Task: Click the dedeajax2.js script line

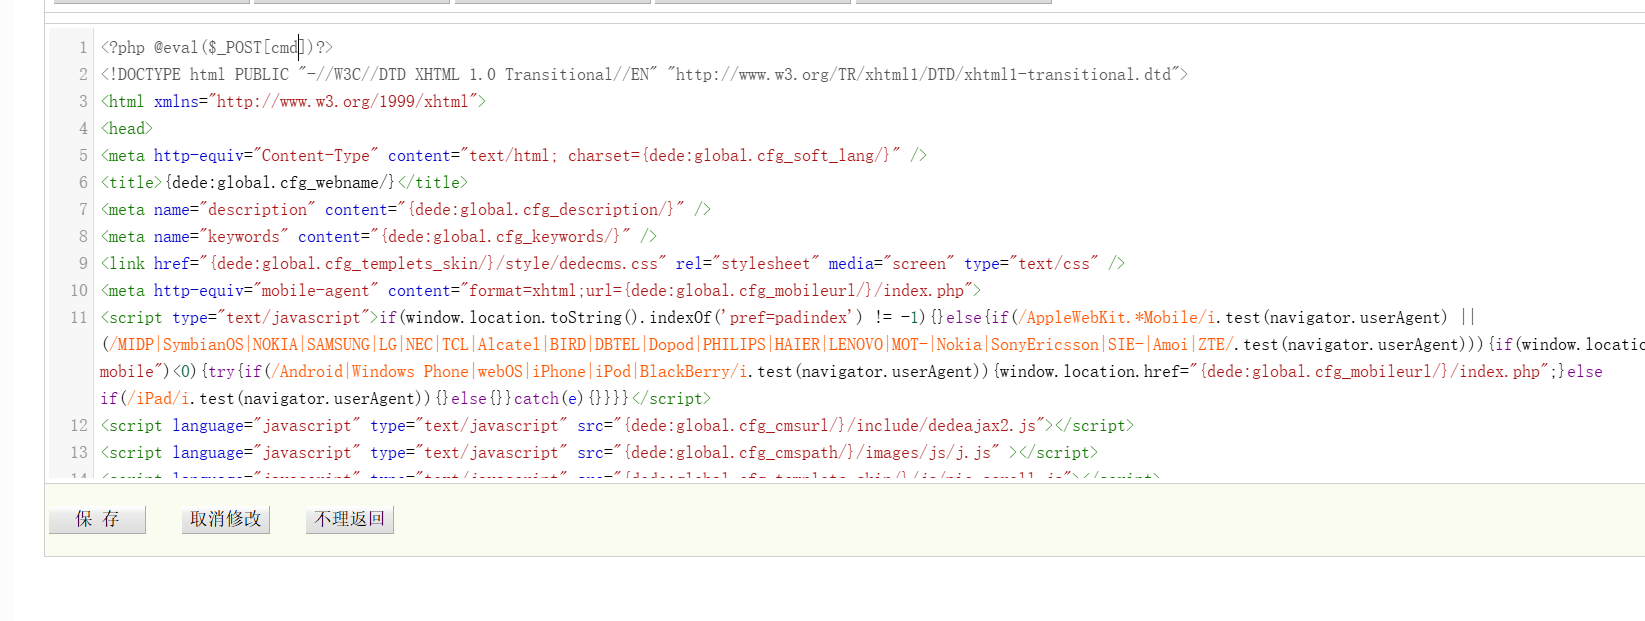Action: 617,425
